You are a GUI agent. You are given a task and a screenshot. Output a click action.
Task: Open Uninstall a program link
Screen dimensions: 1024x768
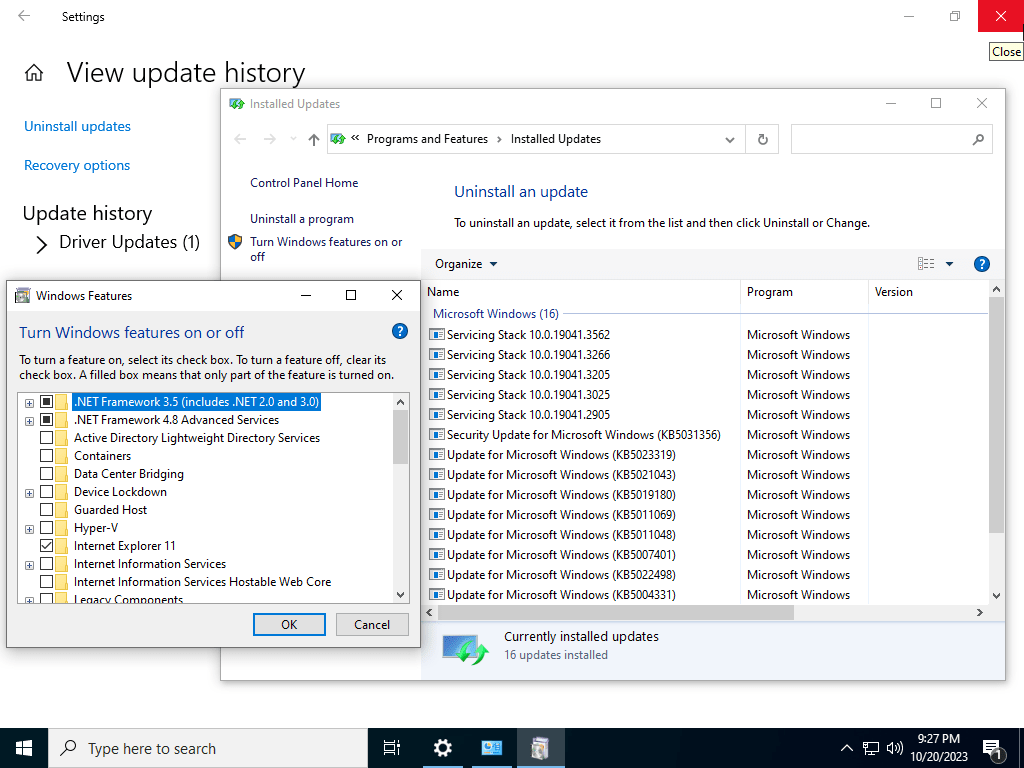[302, 219]
